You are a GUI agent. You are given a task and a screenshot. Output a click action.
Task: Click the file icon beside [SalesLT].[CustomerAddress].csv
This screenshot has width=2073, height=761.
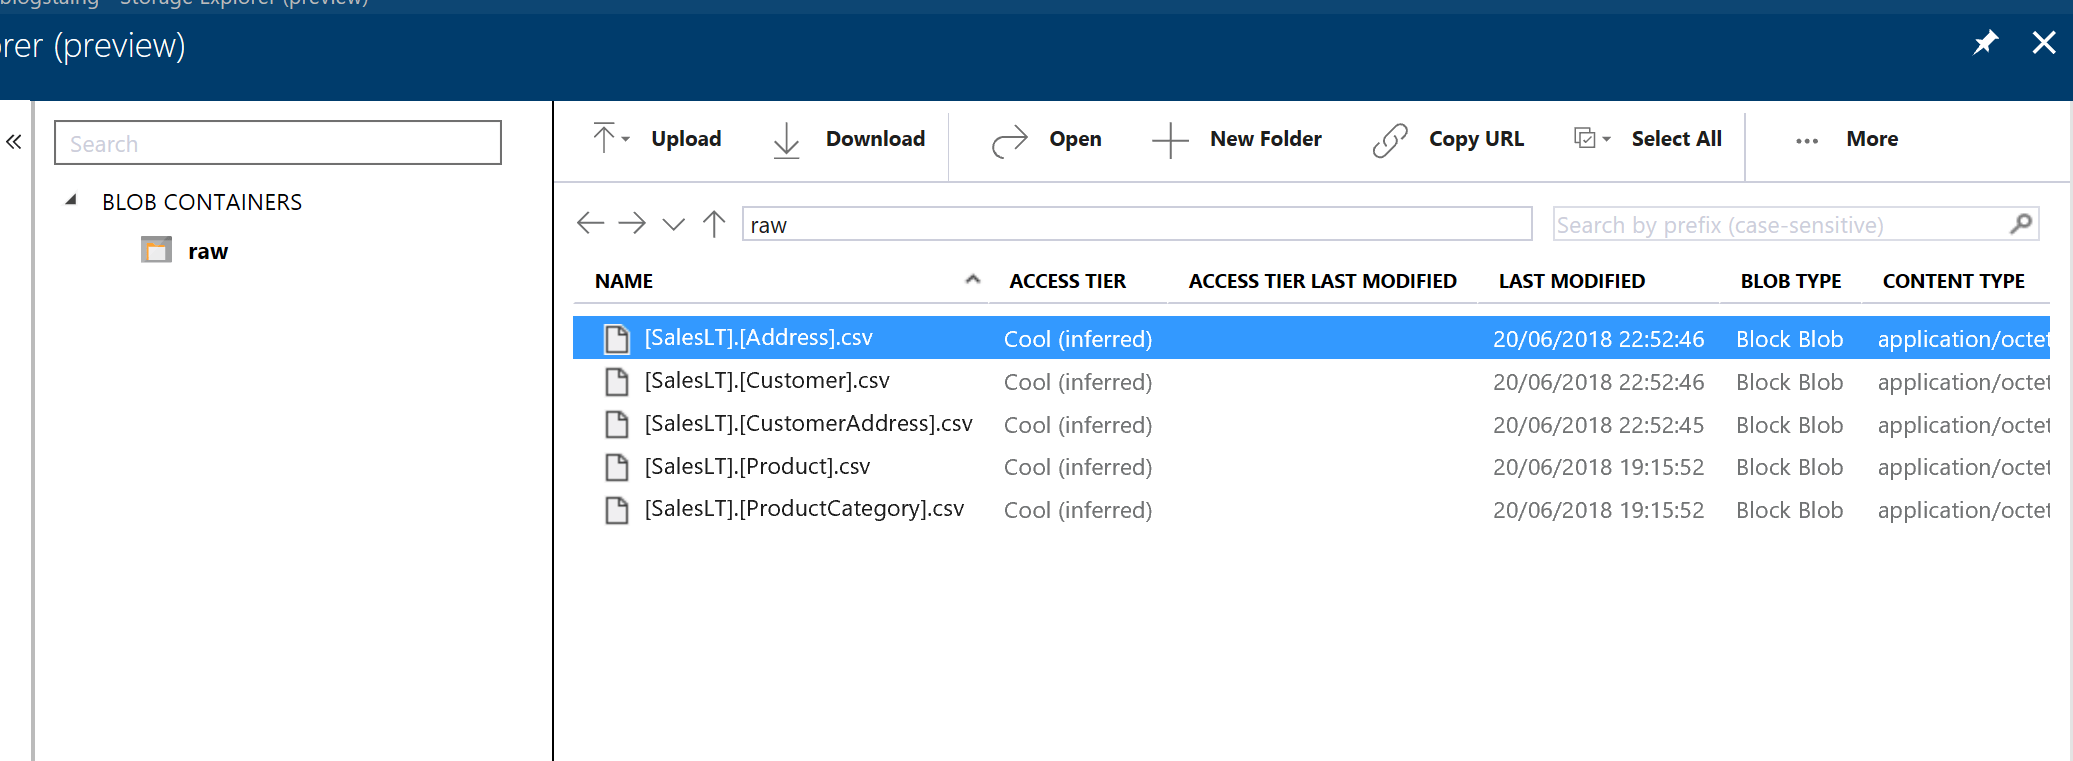tap(617, 425)
